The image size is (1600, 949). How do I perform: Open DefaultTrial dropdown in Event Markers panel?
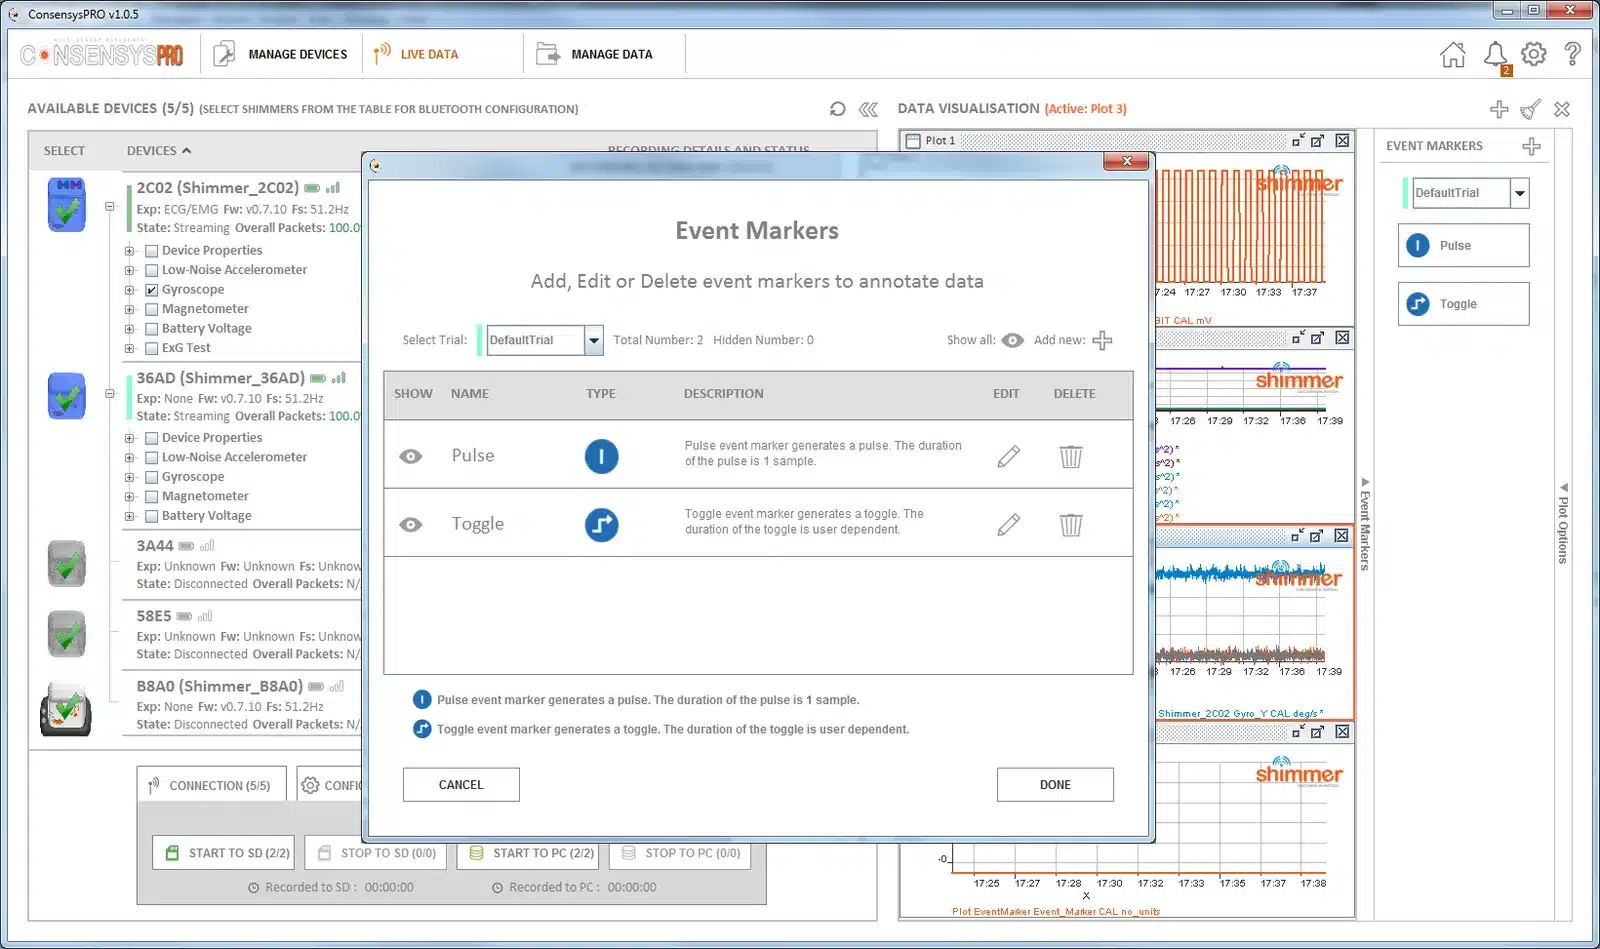(1520, 193)
